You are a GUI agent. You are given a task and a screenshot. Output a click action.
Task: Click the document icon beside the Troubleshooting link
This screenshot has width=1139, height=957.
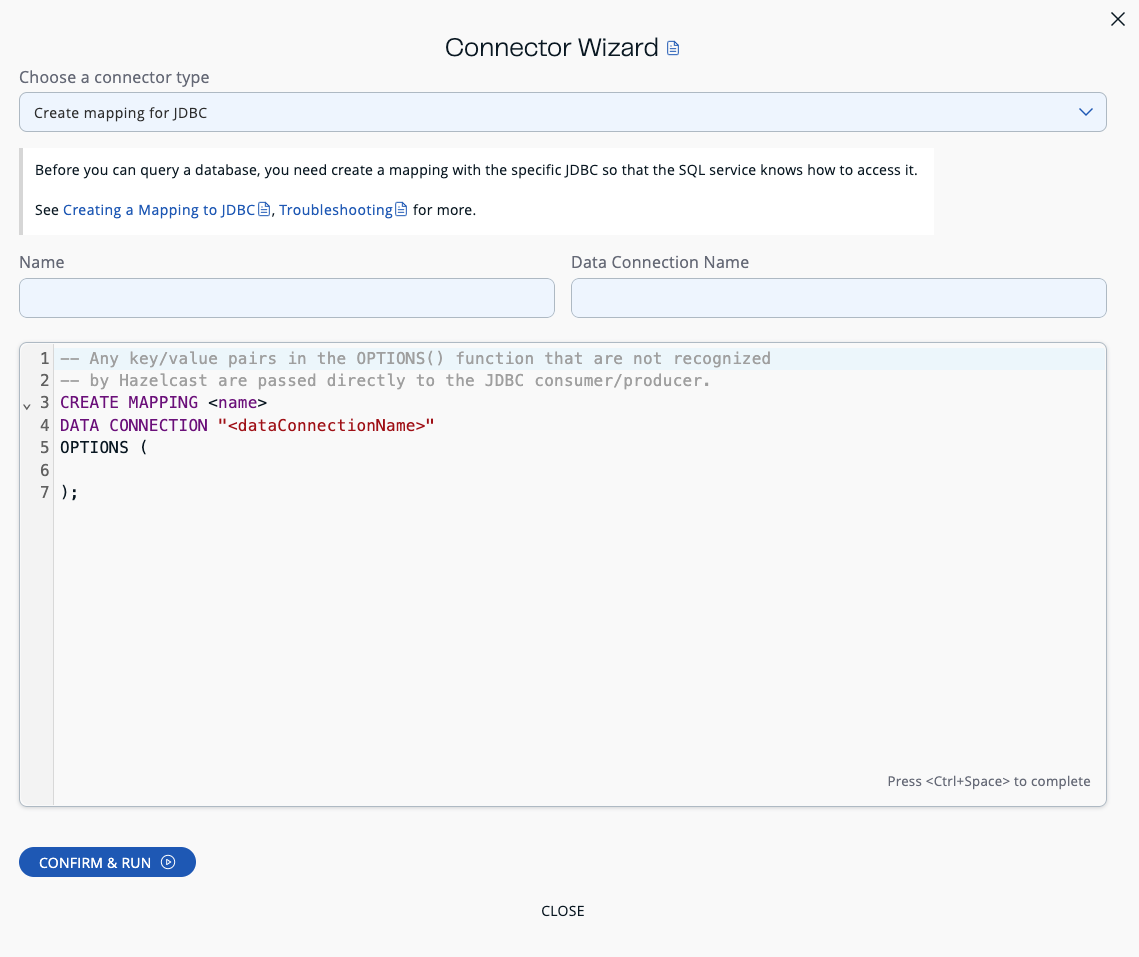coord(401,209)
